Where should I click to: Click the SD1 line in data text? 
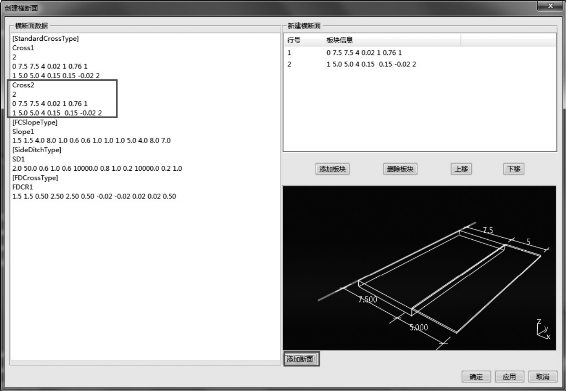pos(18,159)
